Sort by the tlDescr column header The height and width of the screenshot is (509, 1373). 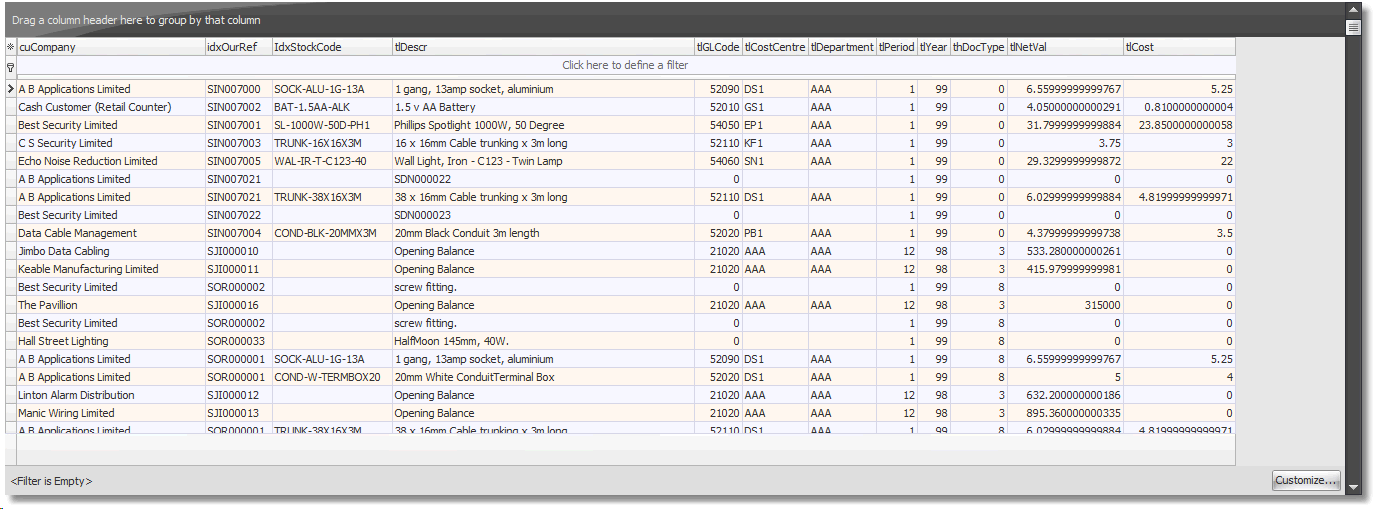(544, 47)
